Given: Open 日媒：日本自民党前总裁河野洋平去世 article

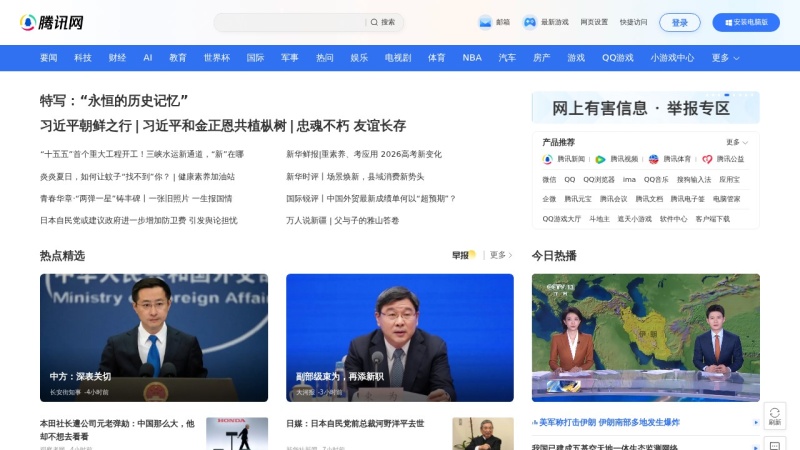Looking at the screenshot, I should coord(355,423).
